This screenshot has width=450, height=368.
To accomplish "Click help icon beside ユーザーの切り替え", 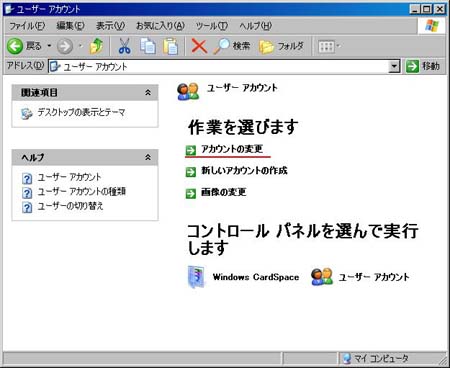I will [27, 207].
